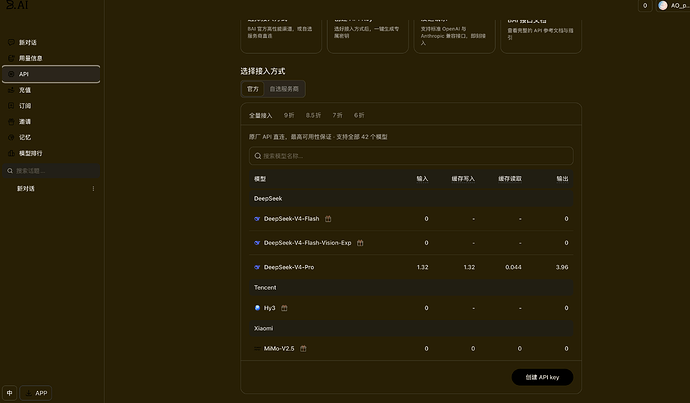The image size is (690, 403).
Task: Click the gift icon next to Hy3
Action: pos(284,308)
